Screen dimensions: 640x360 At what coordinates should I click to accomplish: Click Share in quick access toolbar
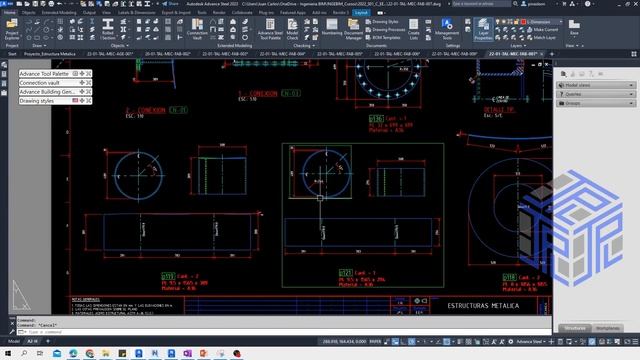(170, 4)
